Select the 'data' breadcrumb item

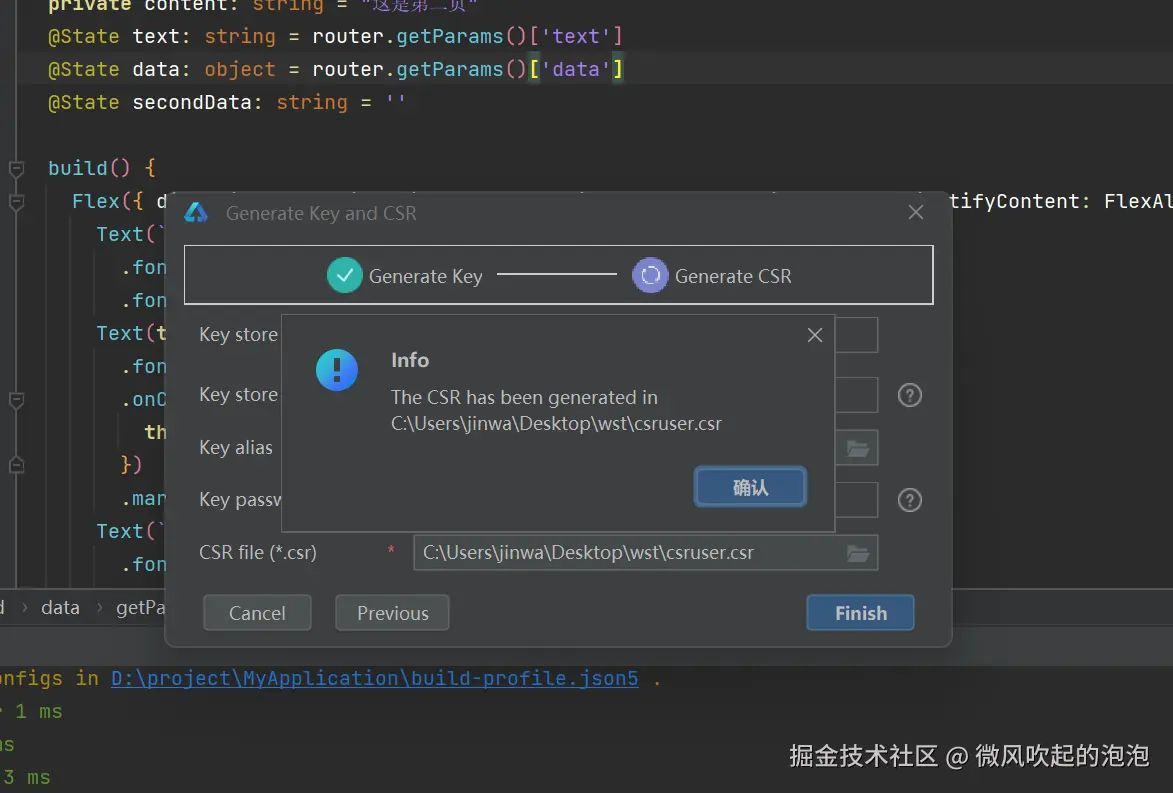(60, 607)
